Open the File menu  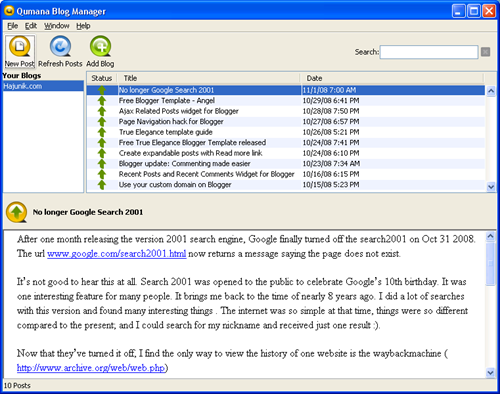click(13, 26)
